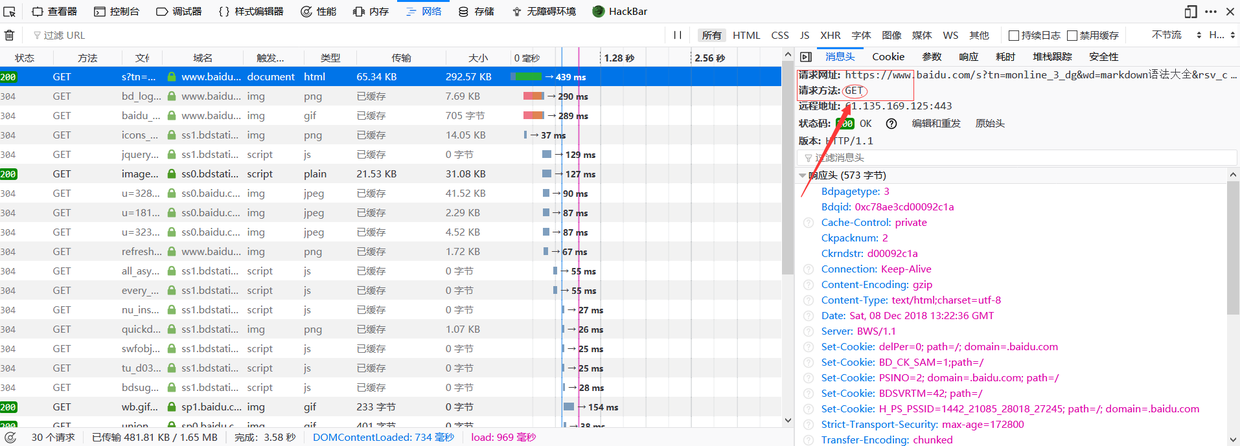Click the 439 ms waterfall bar
Image resolution: width=1240 pixels, height=446 pixels.
tap(525, 76)
